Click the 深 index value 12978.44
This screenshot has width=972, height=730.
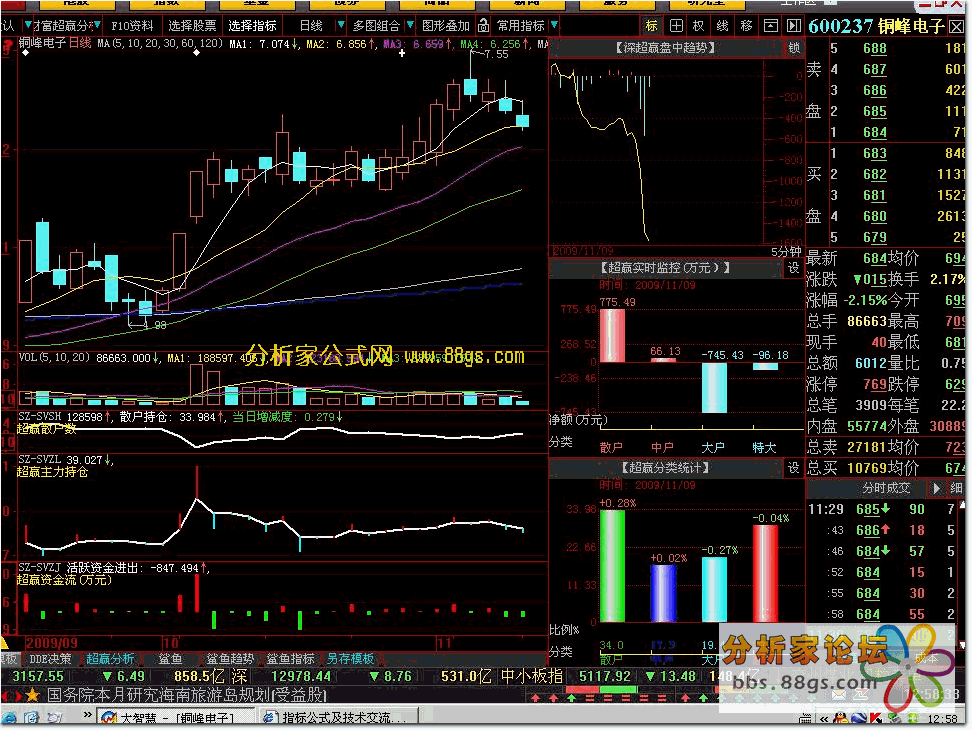(x=301, y=677)
